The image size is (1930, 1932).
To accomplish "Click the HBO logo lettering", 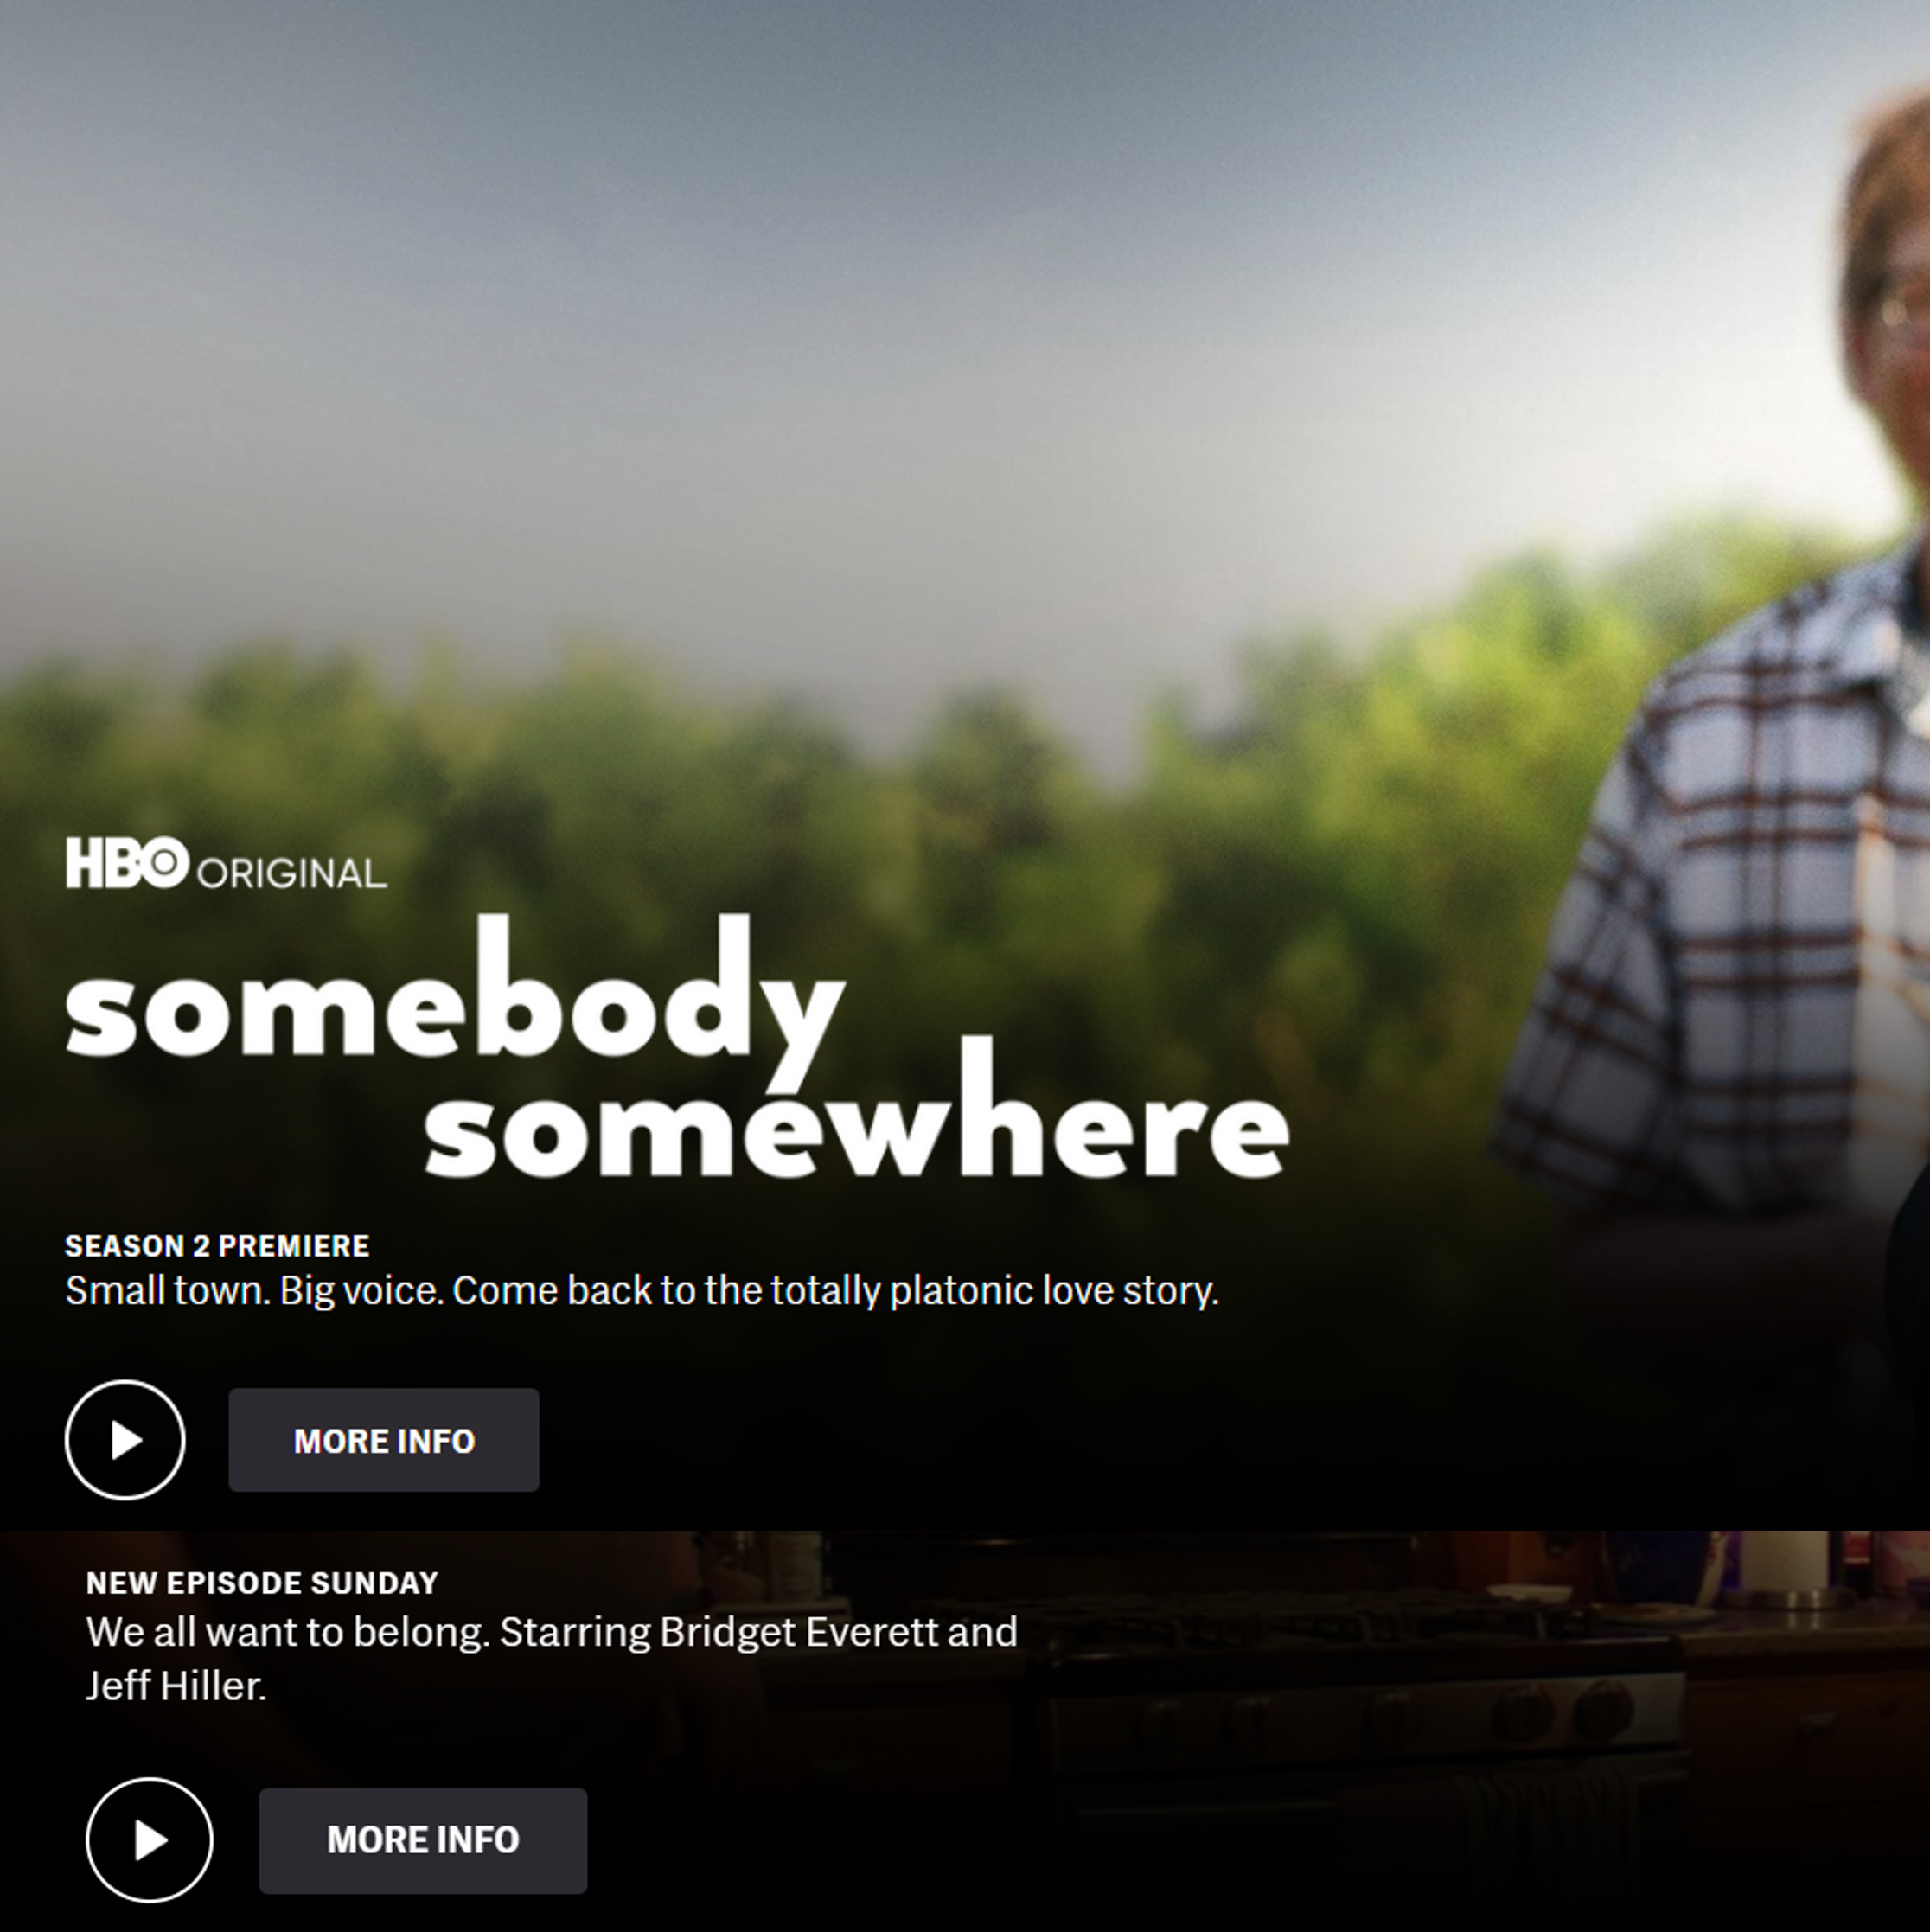I will [127, 863].
